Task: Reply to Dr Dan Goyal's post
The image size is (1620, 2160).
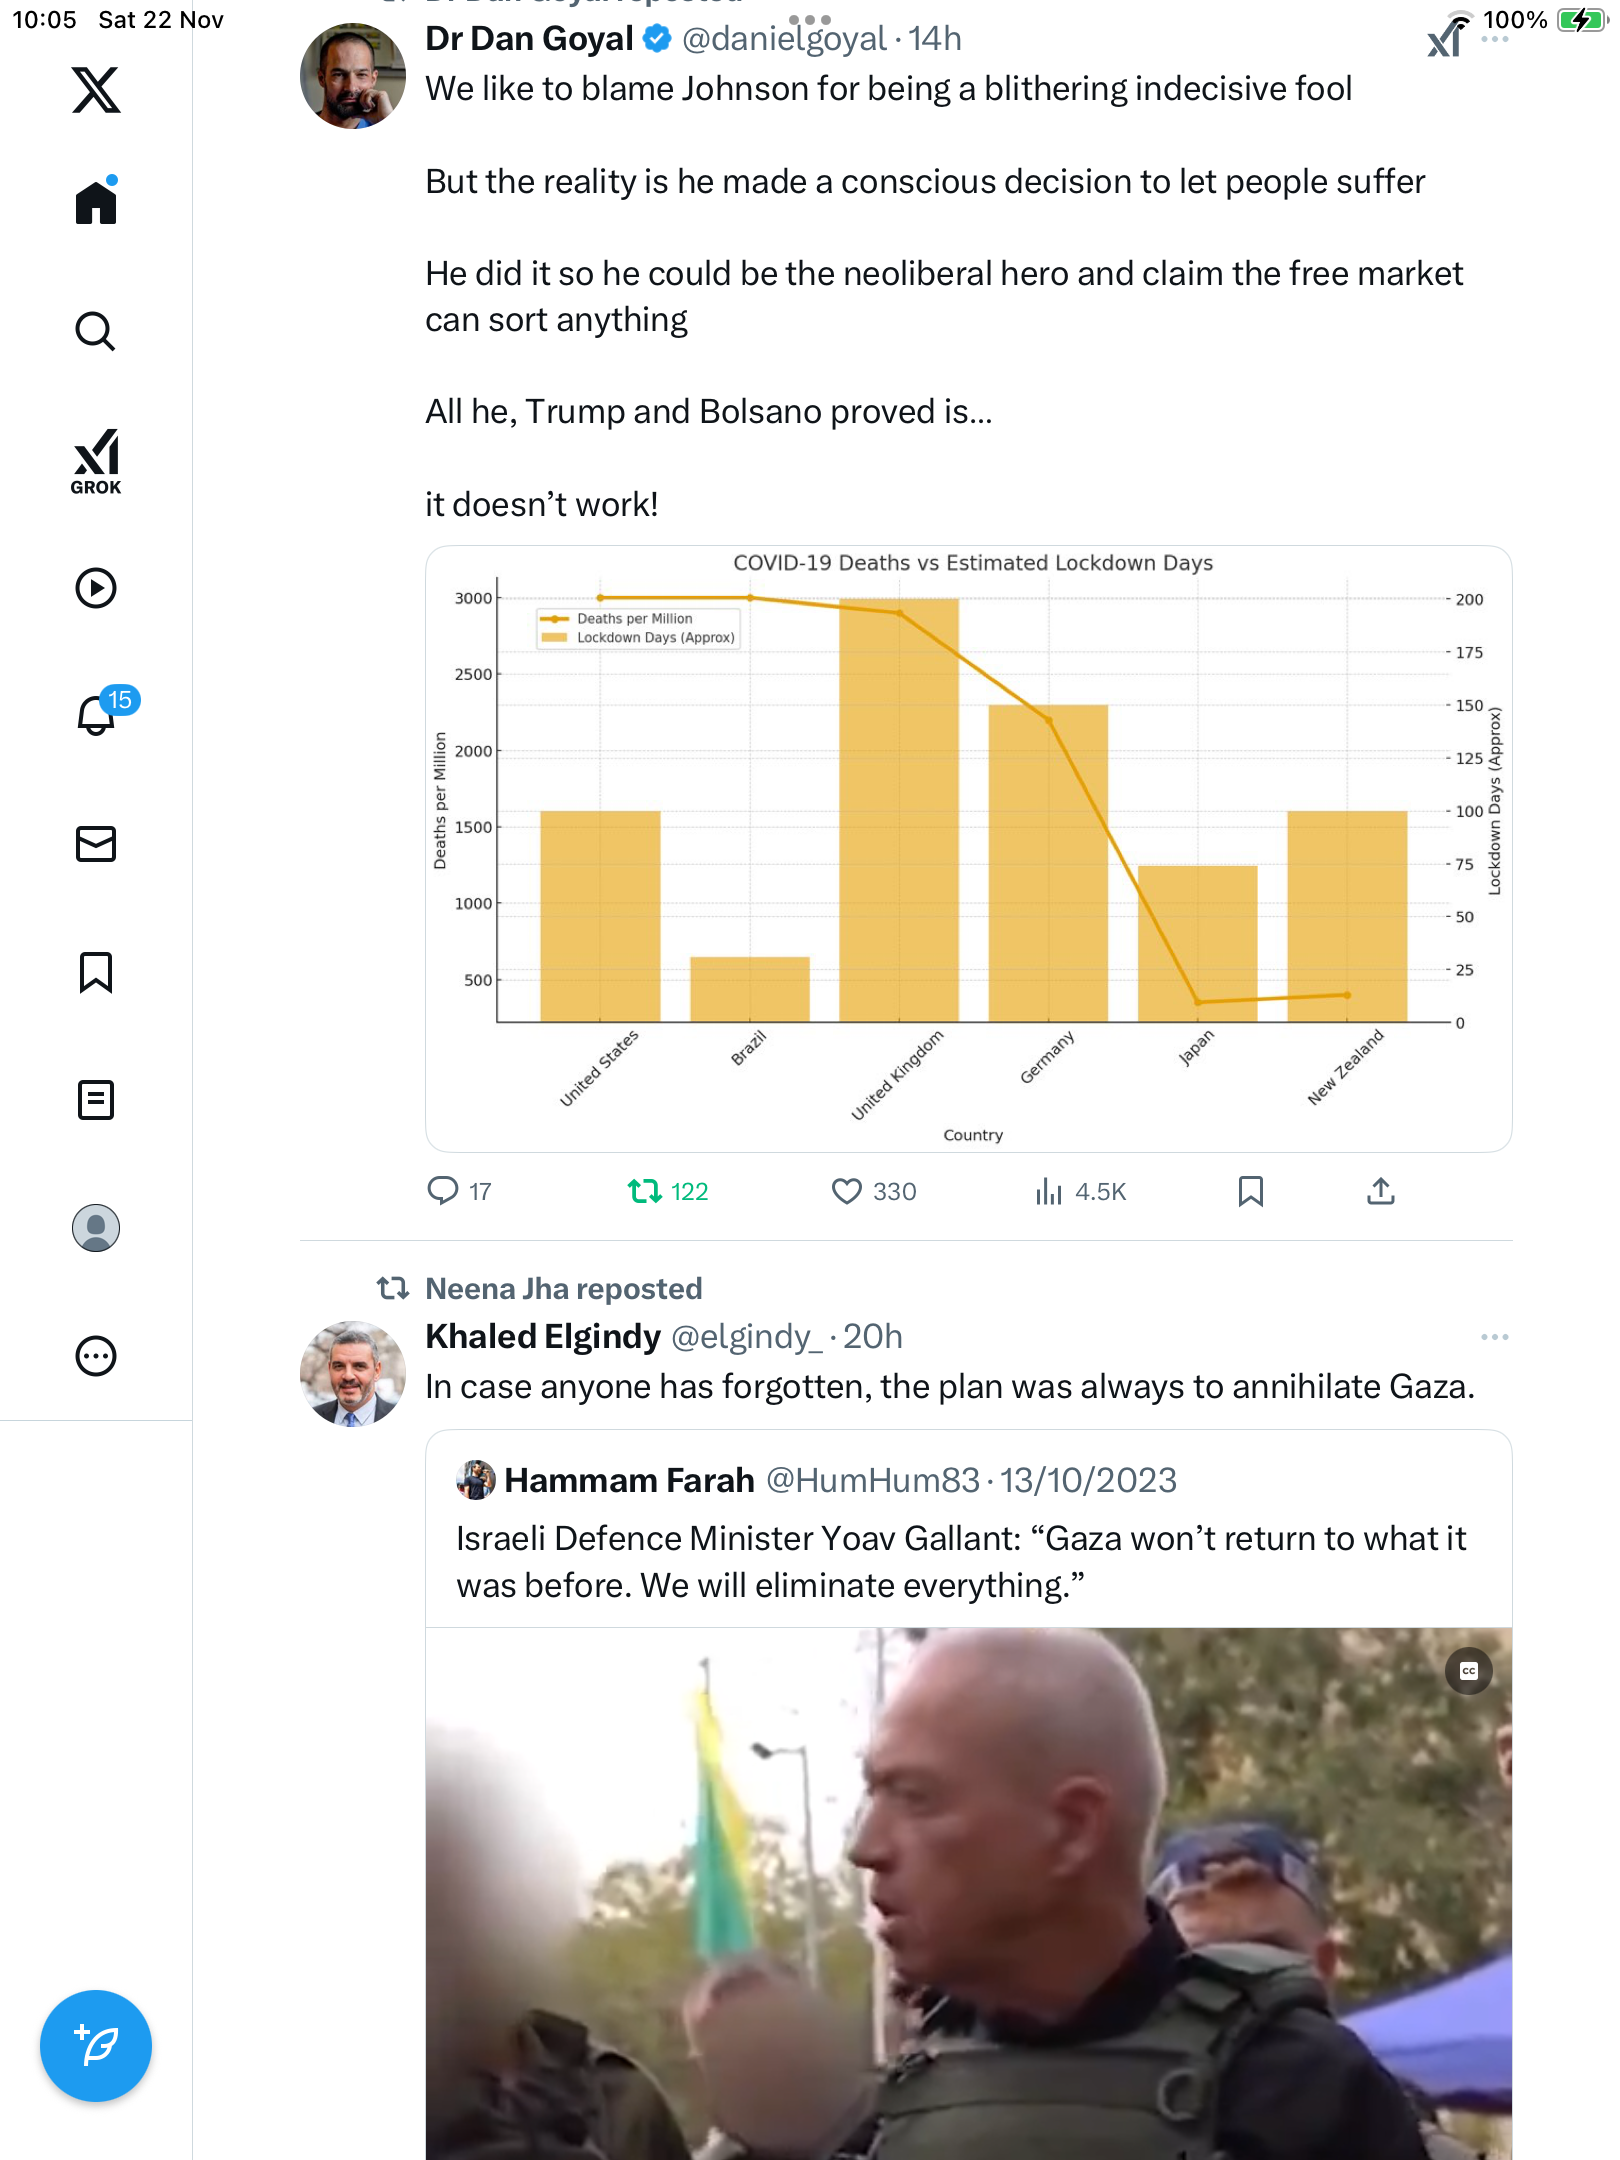Action: [442, 1191]
